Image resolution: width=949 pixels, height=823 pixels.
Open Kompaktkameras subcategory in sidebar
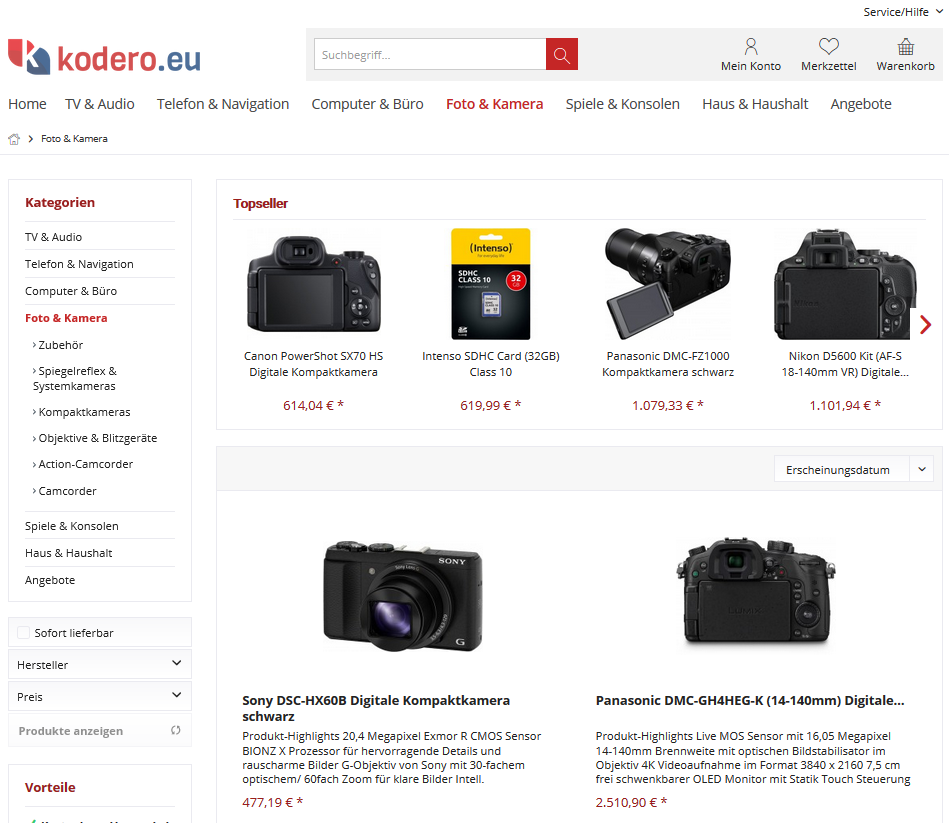point(84,412)
